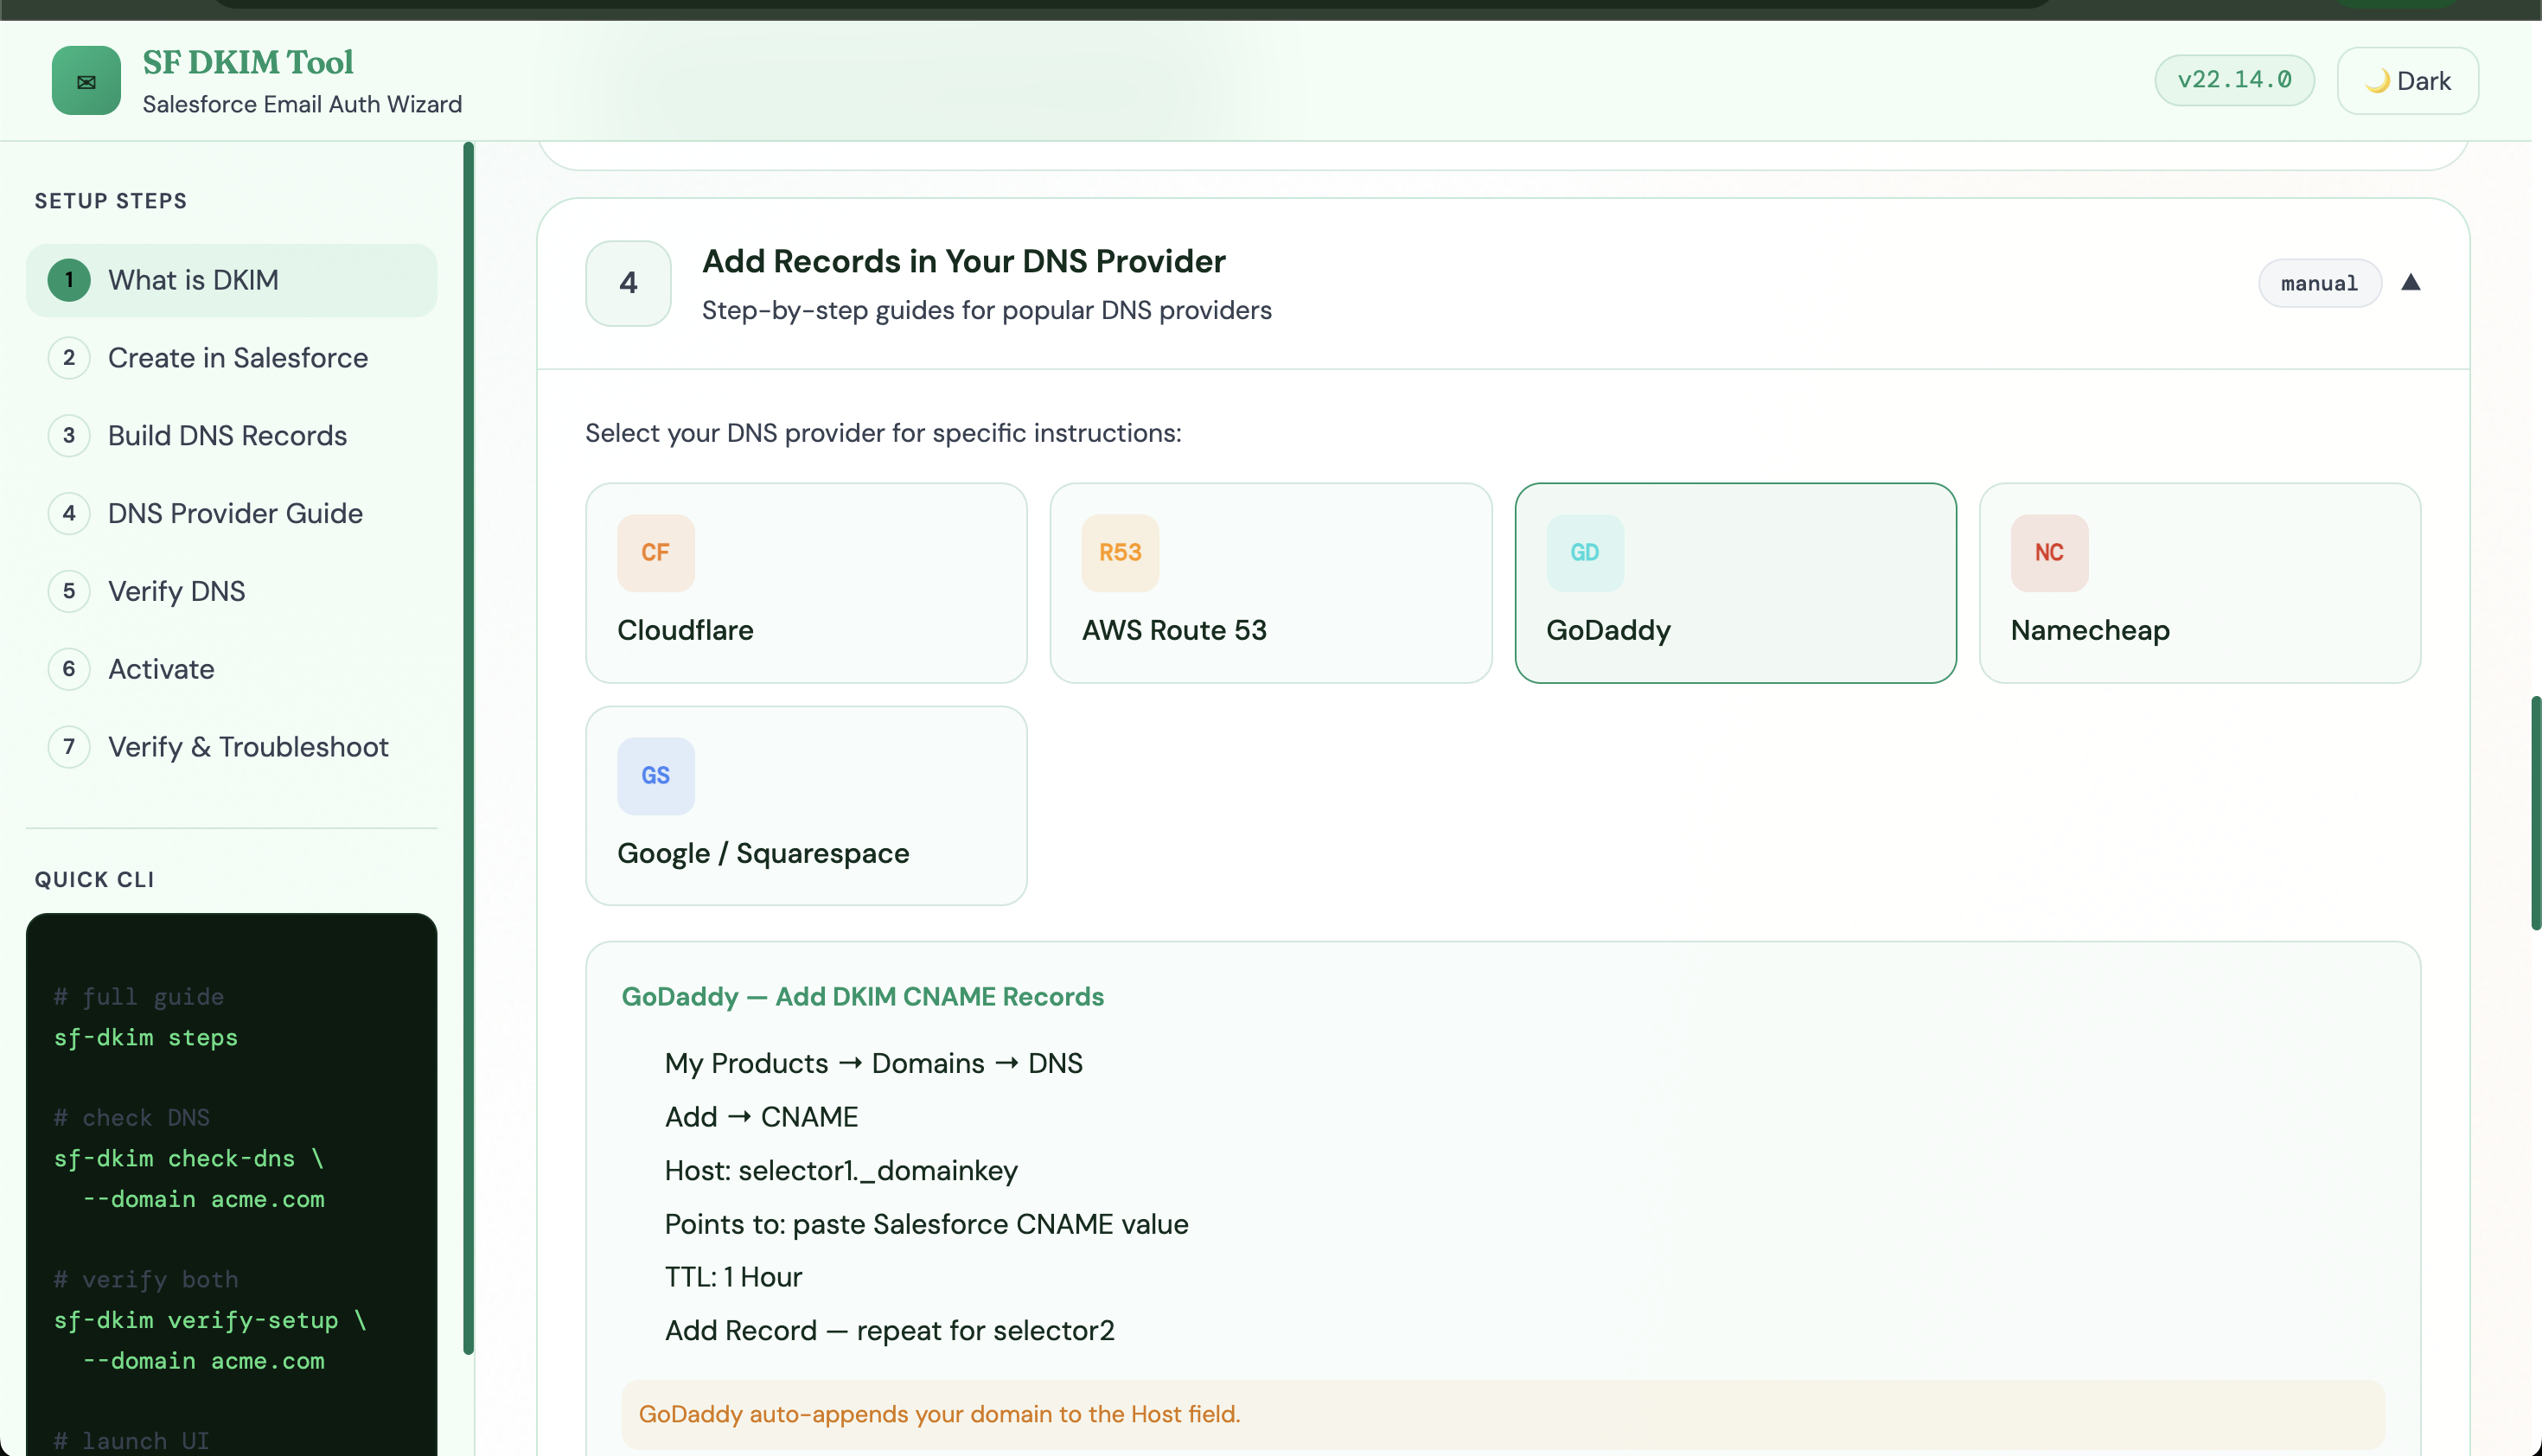This screenshot has width=2542, height=1456.
Task: Collapse the Add Records section arrow
Action: point(2410,283)
